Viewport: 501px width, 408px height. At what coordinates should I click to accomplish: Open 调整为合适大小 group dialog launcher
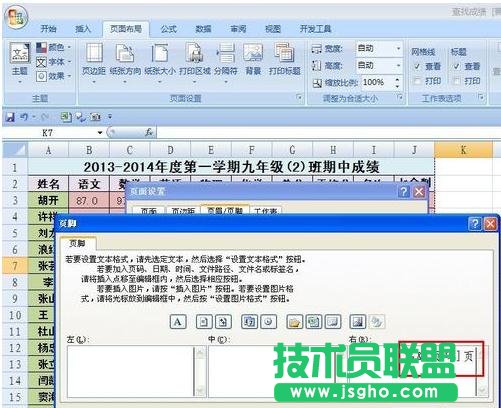coord(399,97)
